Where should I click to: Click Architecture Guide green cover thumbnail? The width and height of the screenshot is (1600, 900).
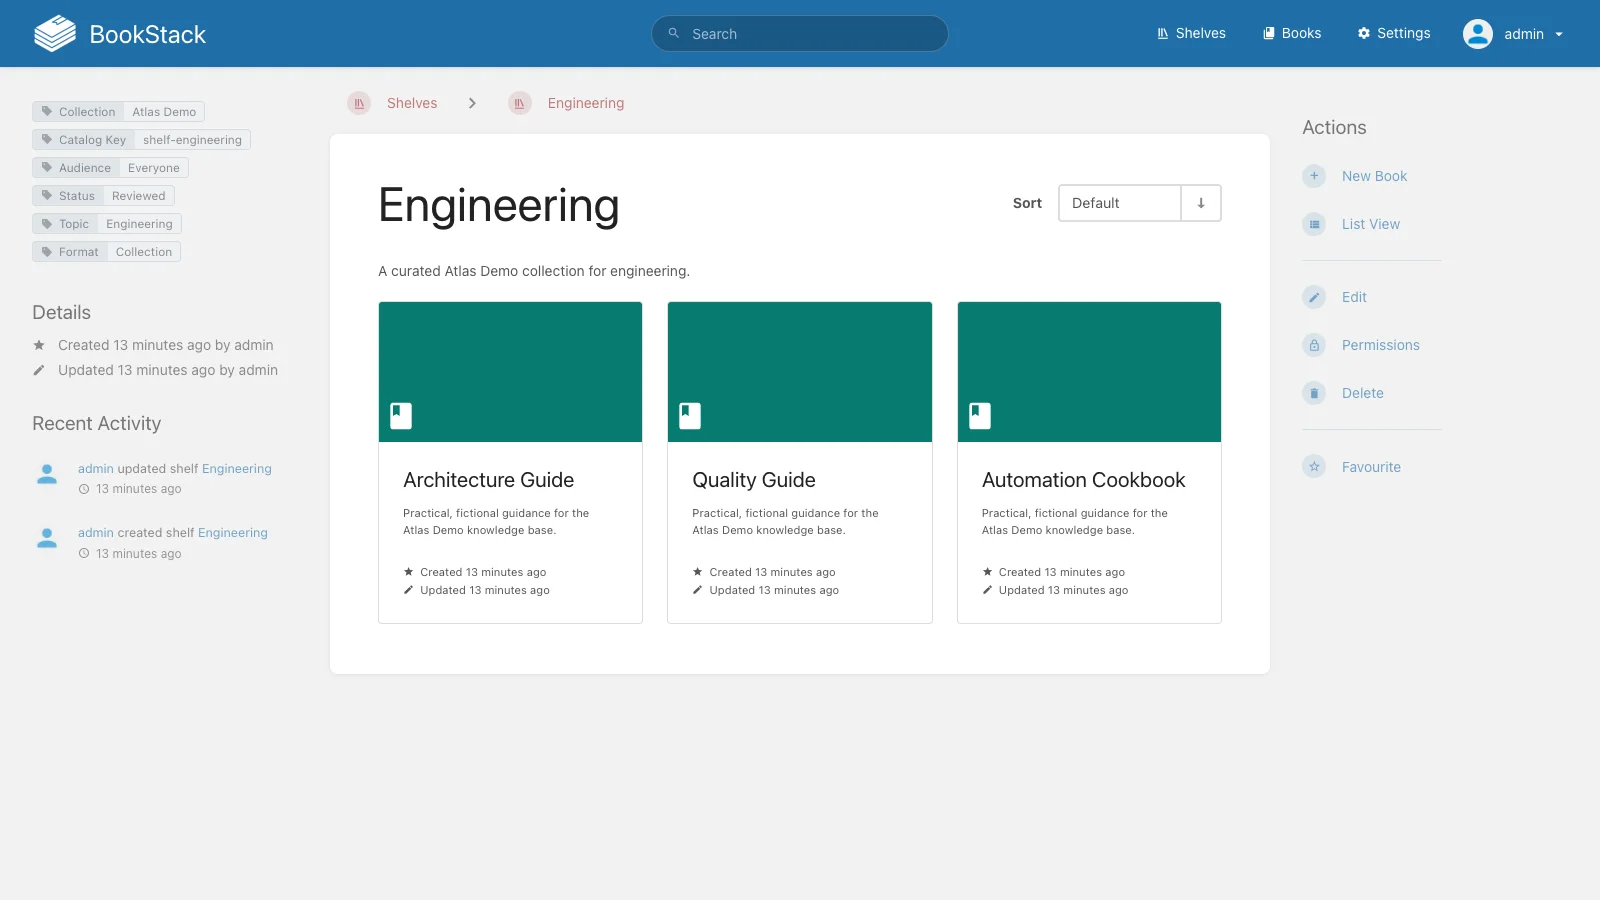(x=511, y=372)
